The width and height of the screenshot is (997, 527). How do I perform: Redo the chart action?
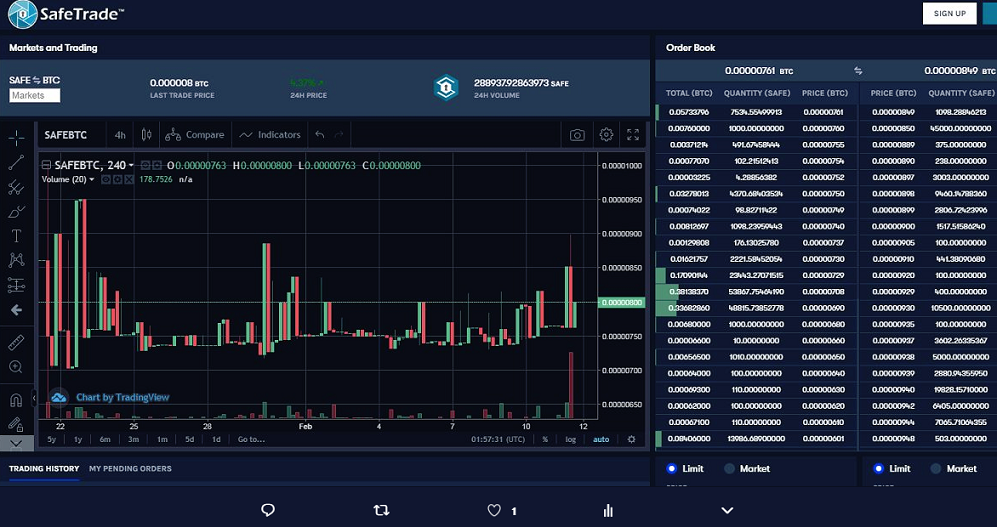339,135
